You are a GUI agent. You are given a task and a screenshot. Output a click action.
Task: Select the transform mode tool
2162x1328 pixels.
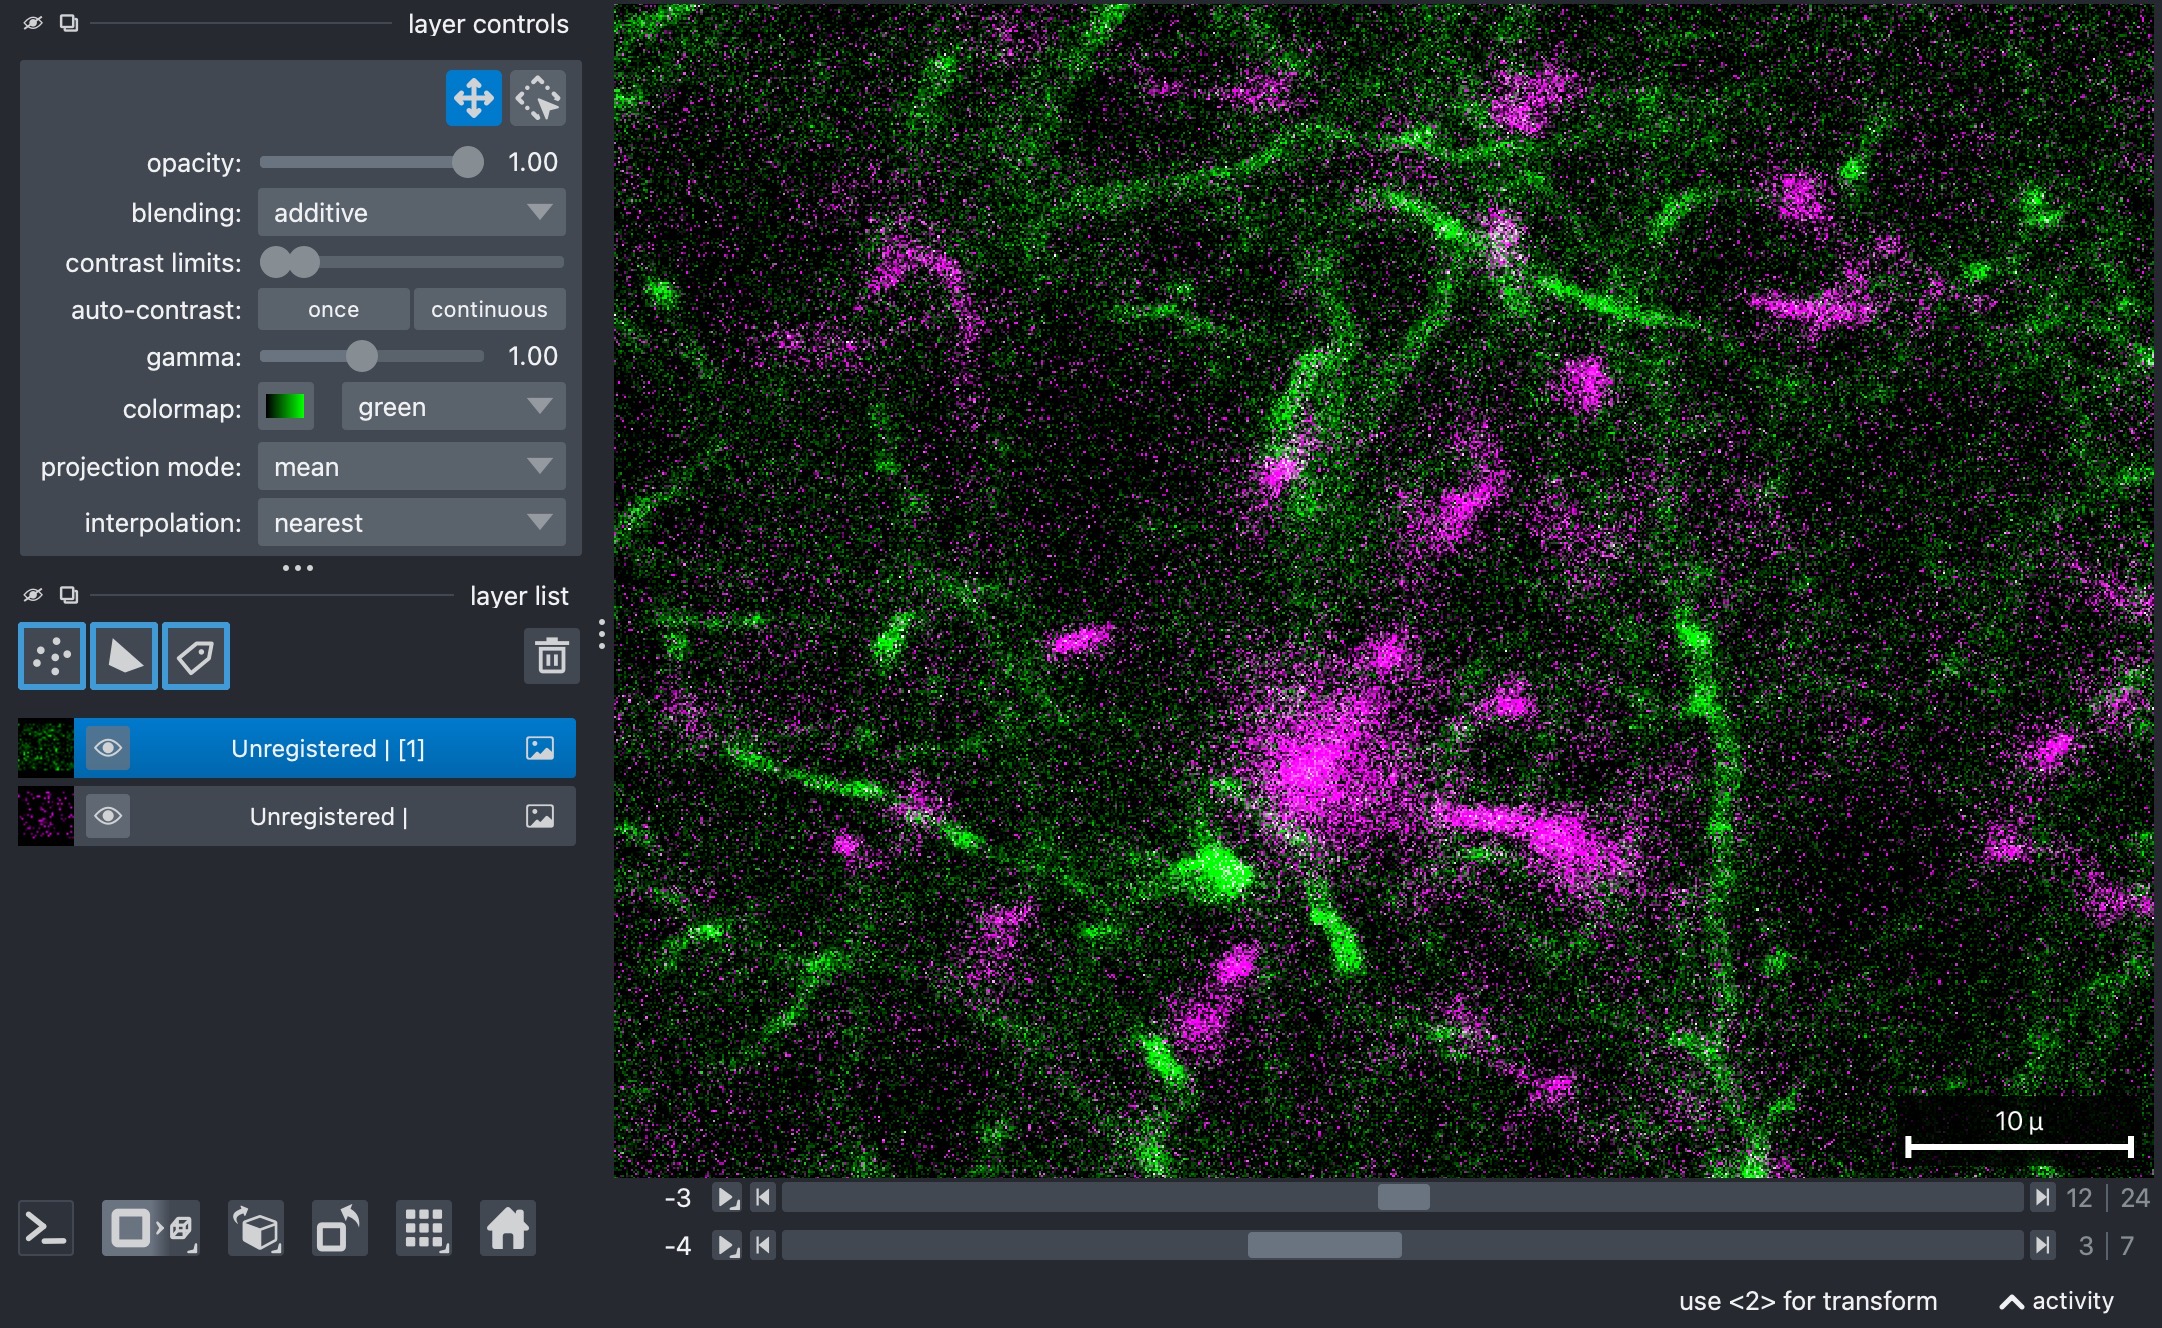pos(538,98)
